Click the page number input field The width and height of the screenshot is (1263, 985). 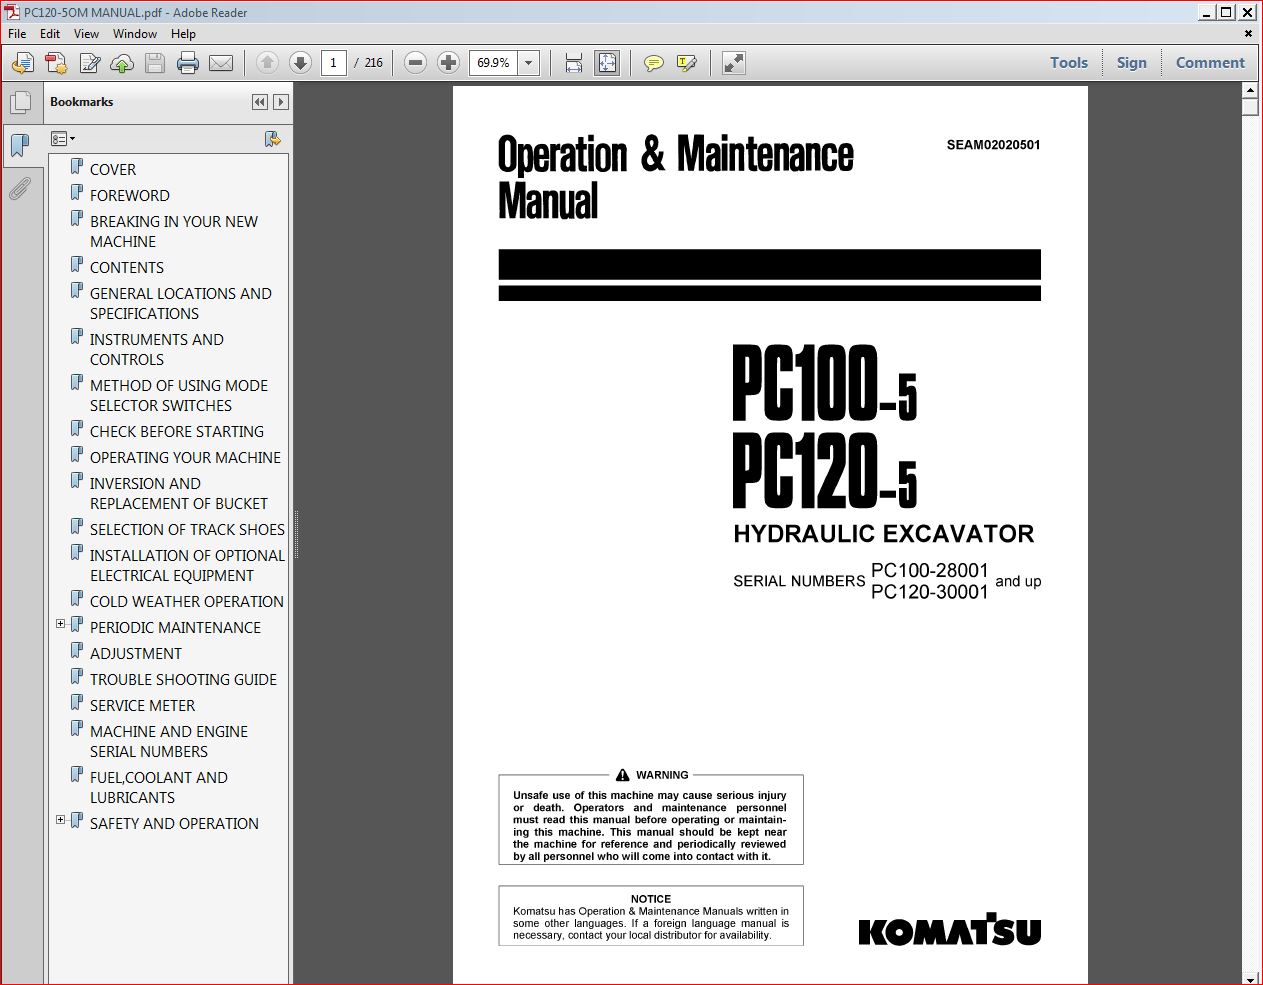point(333,63)
